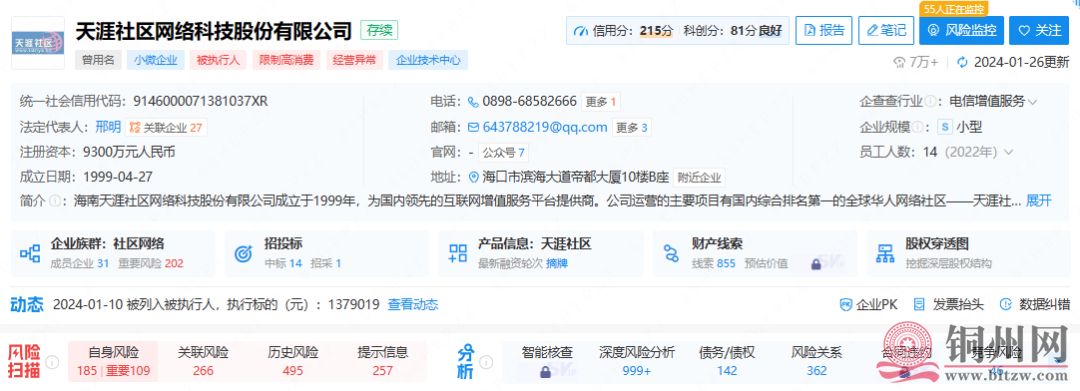The width and height of the screenshot is (1080, 391).
Task: Open 中标 14 link
Action: [283, 263]
